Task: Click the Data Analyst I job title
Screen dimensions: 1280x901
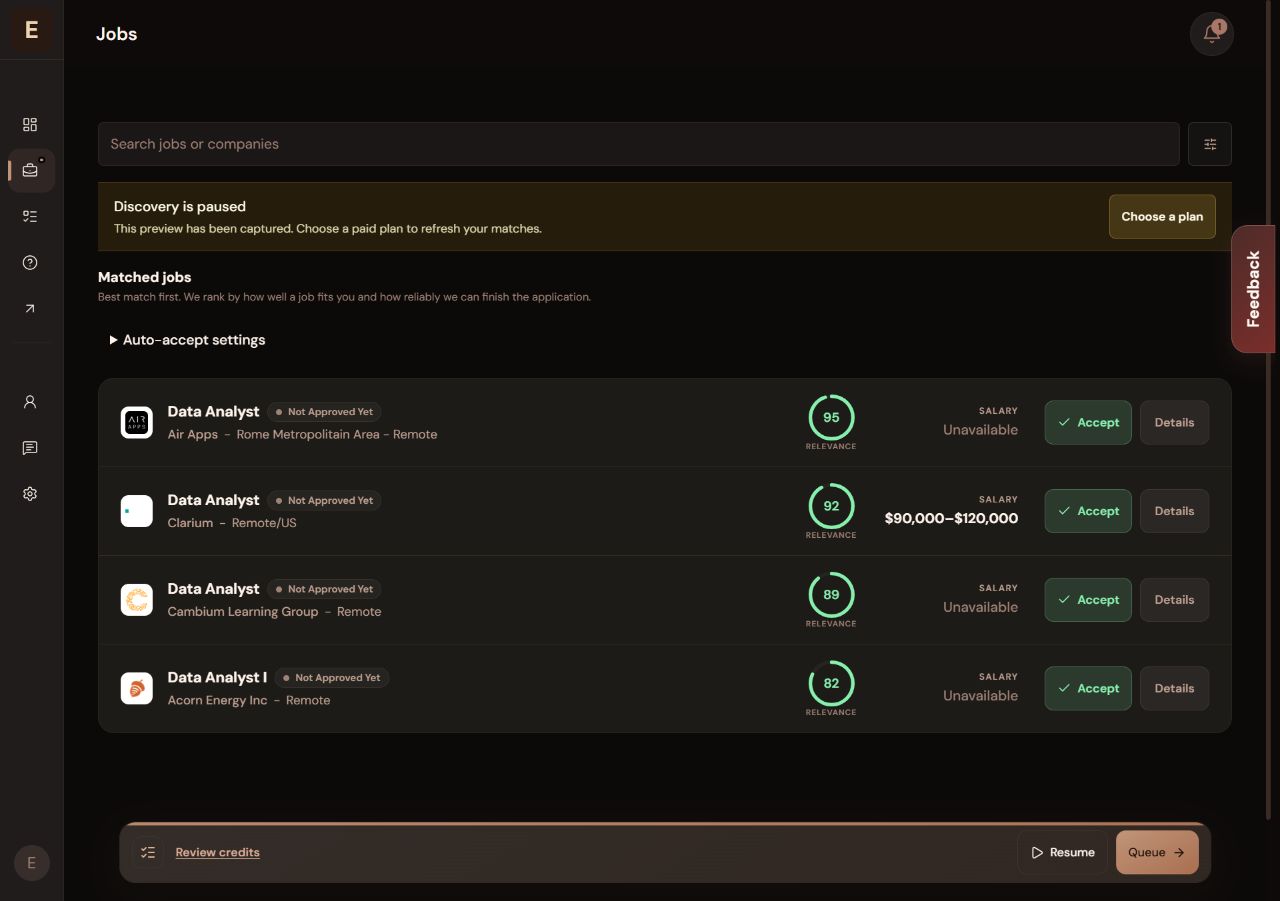Action: pos(217,677)
